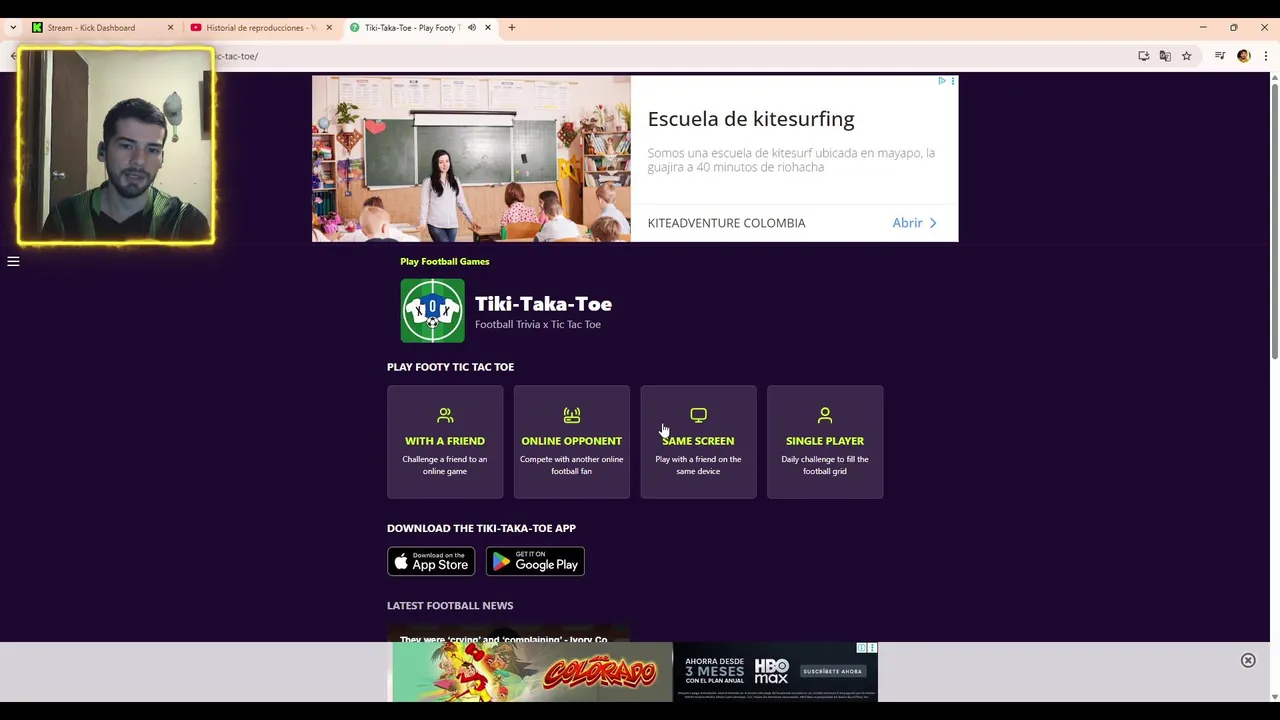Get it on Google Play badge
Viewport: 1280px width, 720px height.
[x=535, y=561]
